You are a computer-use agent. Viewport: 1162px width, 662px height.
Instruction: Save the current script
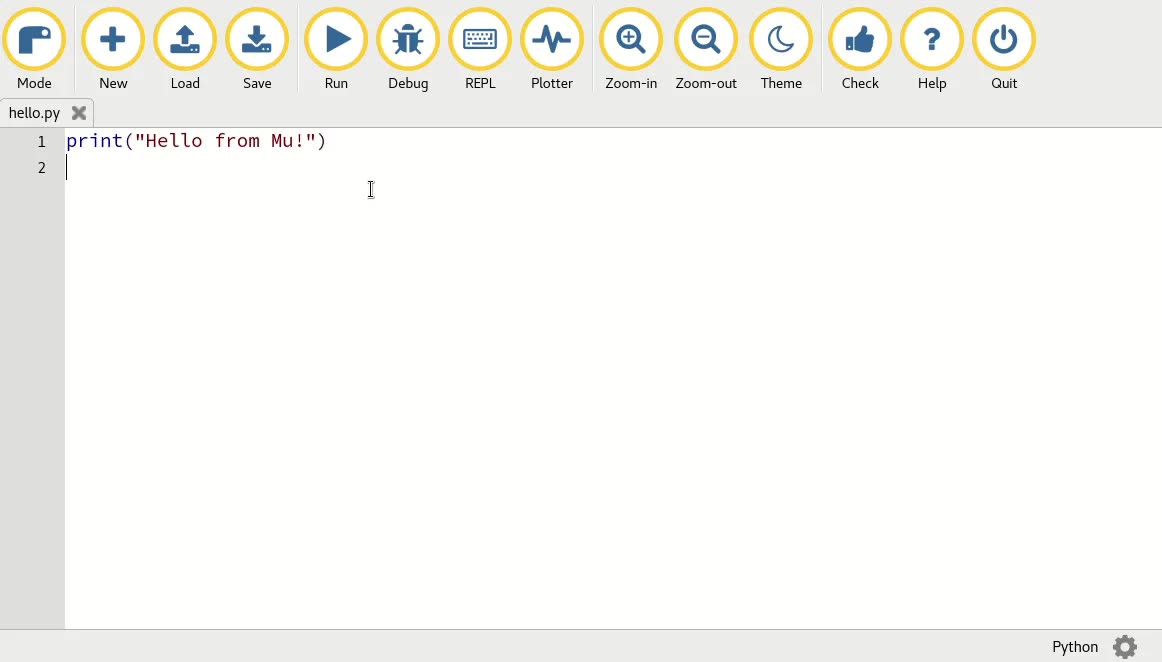(257, 50)
